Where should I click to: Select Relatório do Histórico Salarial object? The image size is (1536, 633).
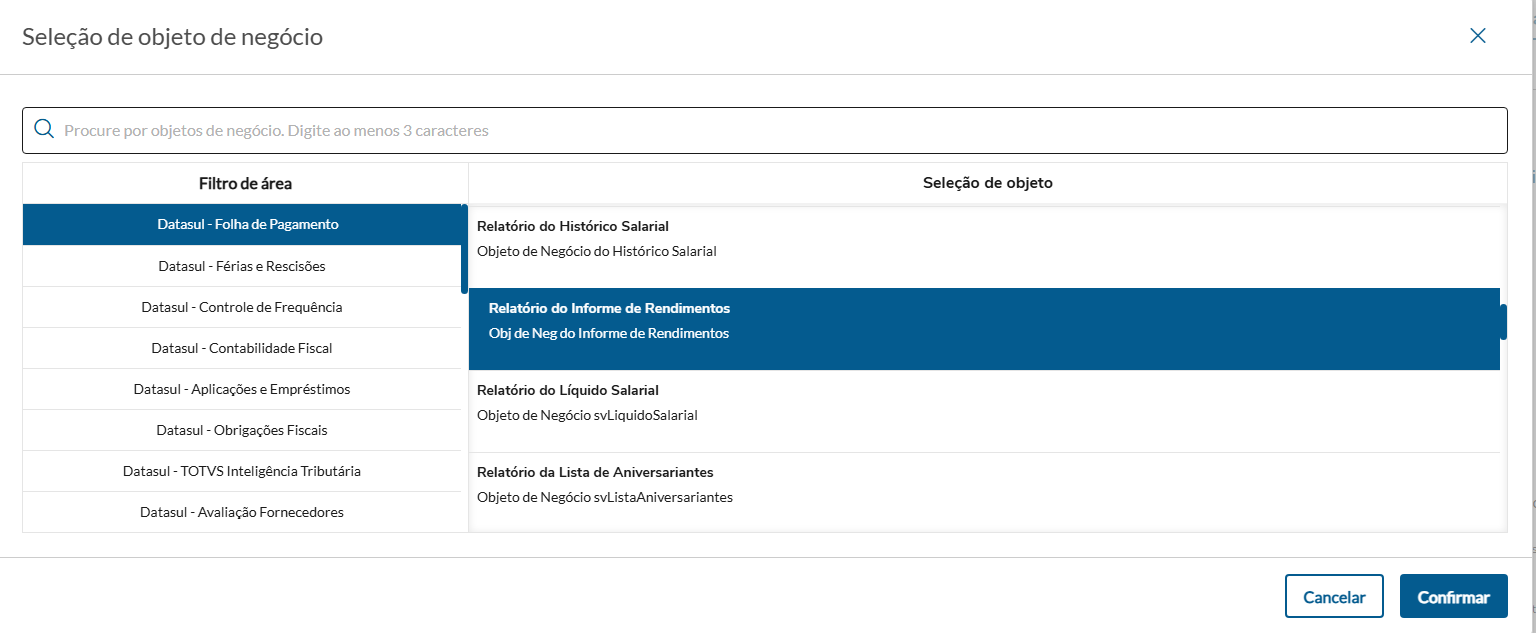pyautogui.click(x=983, y=239)
